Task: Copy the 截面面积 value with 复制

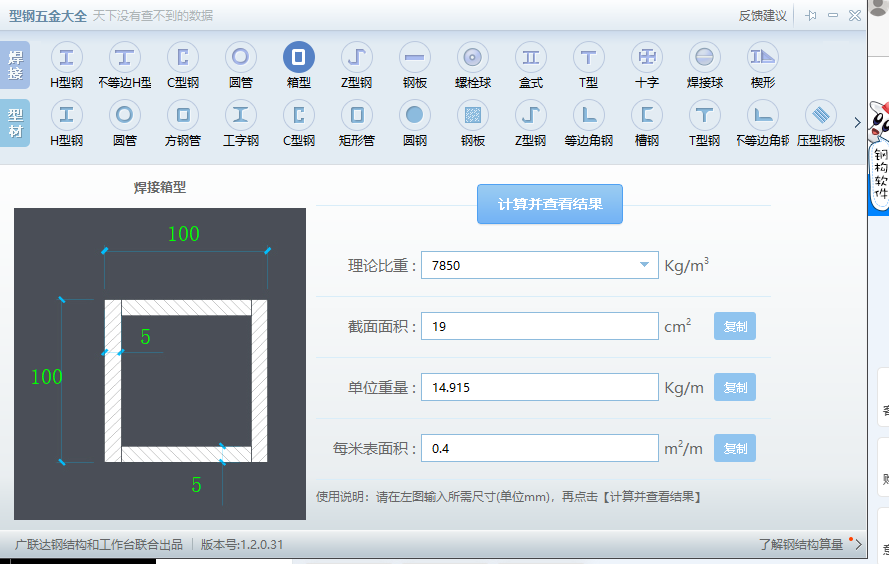Action: coord(735,326)
